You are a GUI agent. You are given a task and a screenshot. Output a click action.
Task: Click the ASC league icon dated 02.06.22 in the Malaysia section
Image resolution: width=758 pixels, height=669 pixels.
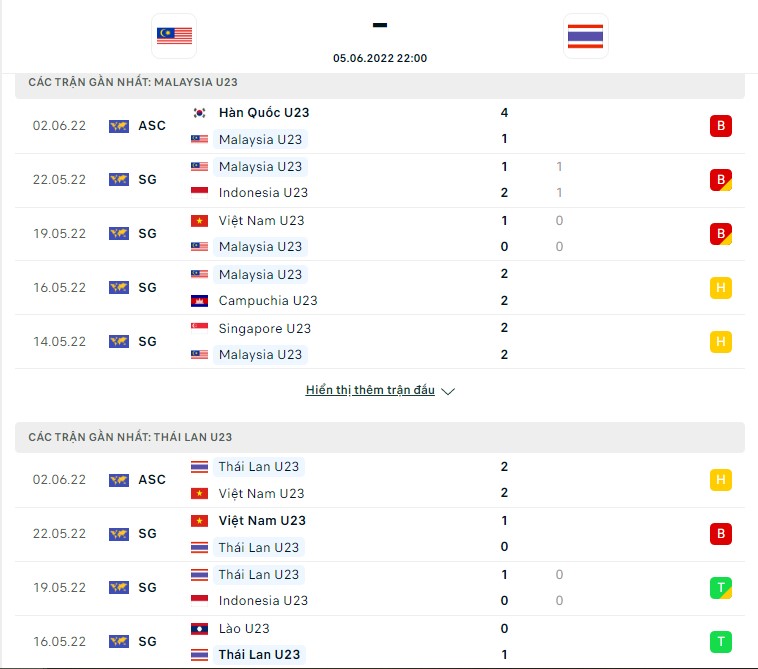[119, 126]
